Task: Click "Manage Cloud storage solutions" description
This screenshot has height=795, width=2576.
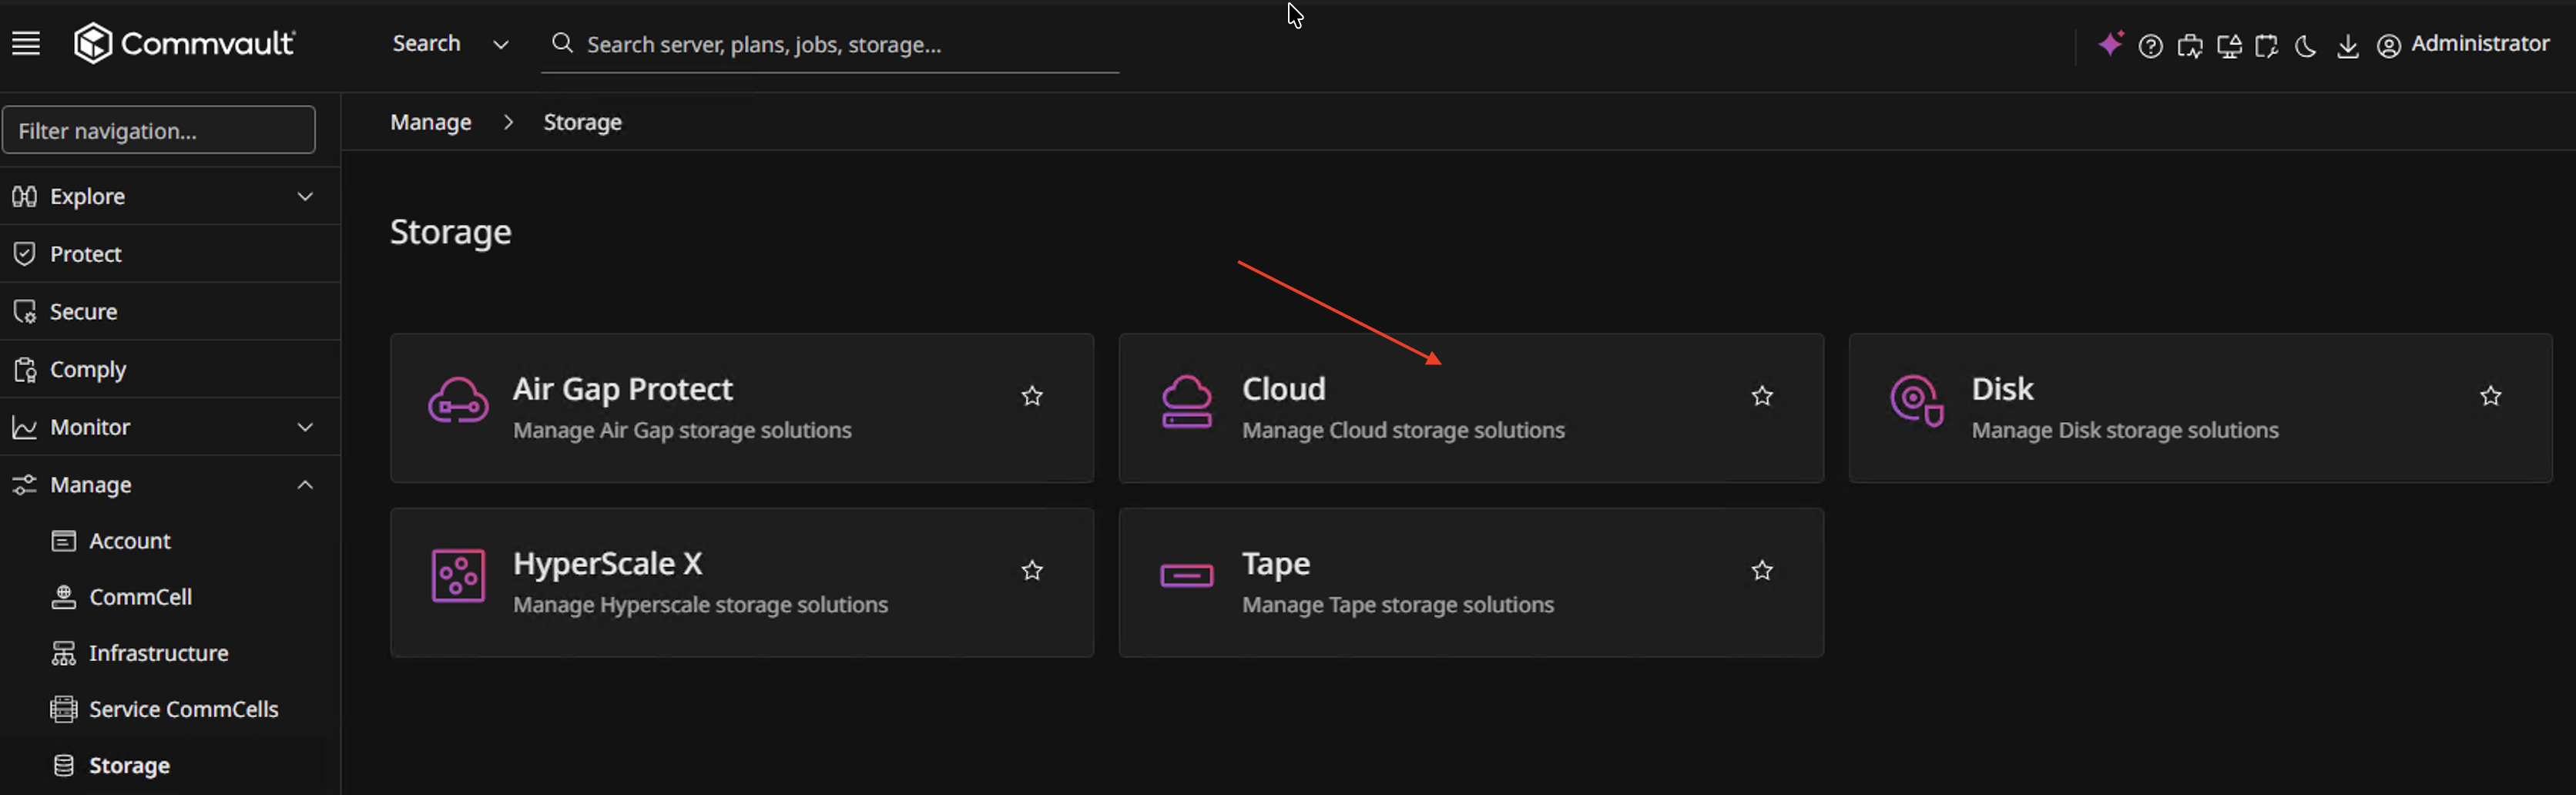Action: pyautogui.click(x=1403, y=430)
